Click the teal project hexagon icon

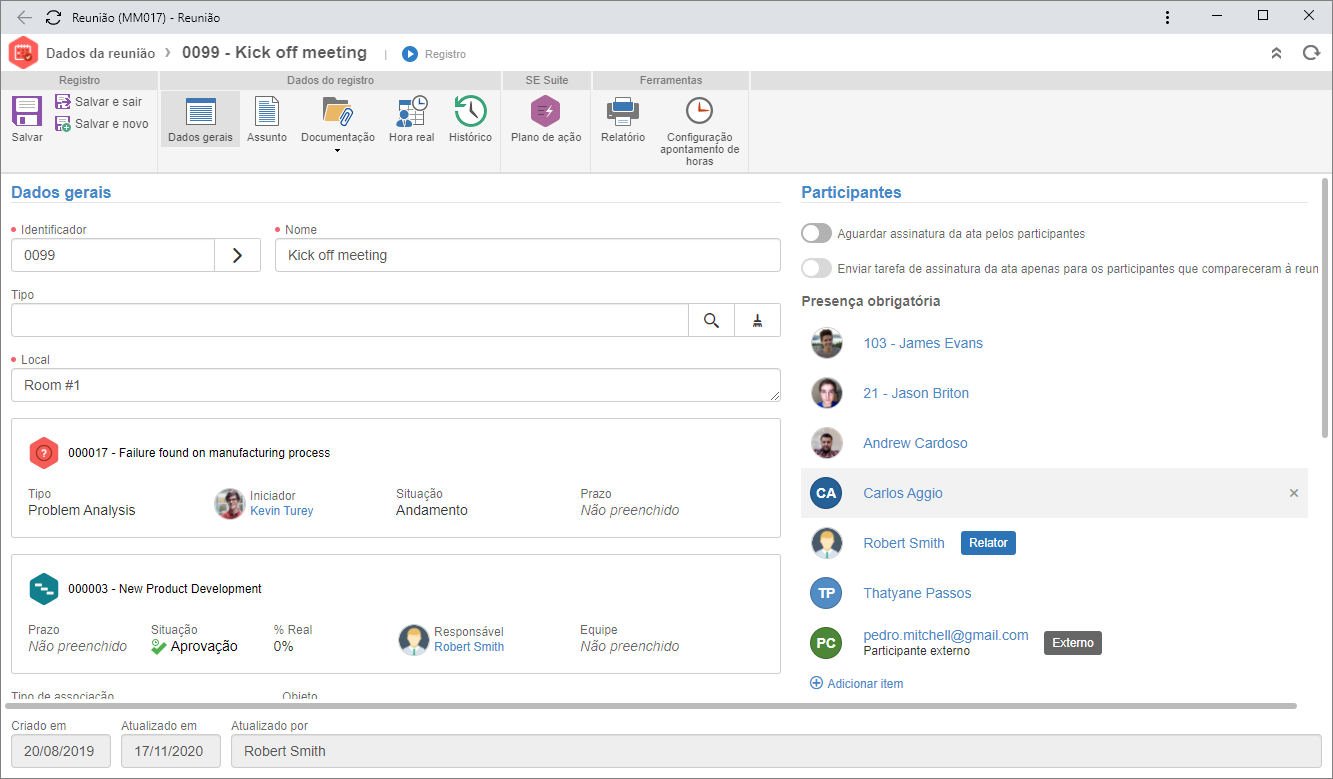[44, 589]
